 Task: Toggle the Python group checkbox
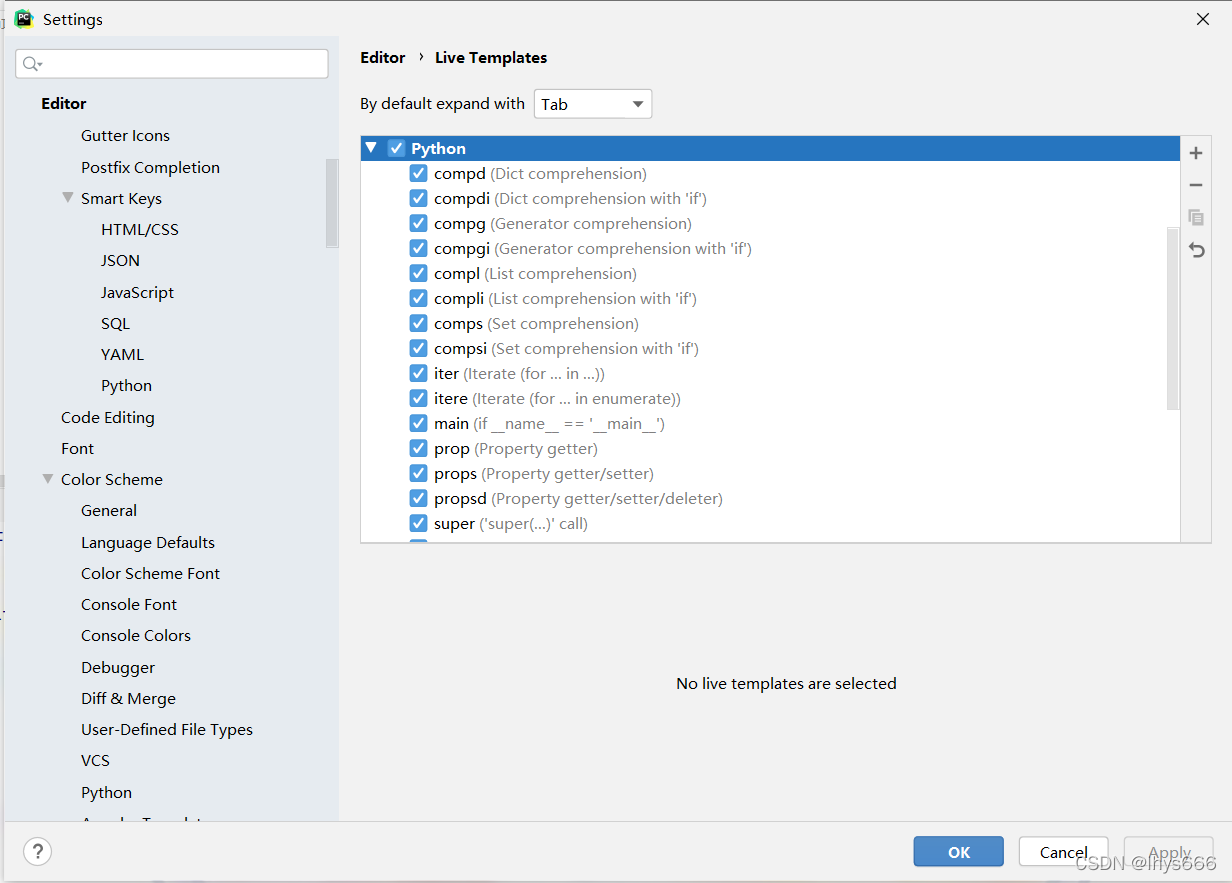tap(396, 148)
